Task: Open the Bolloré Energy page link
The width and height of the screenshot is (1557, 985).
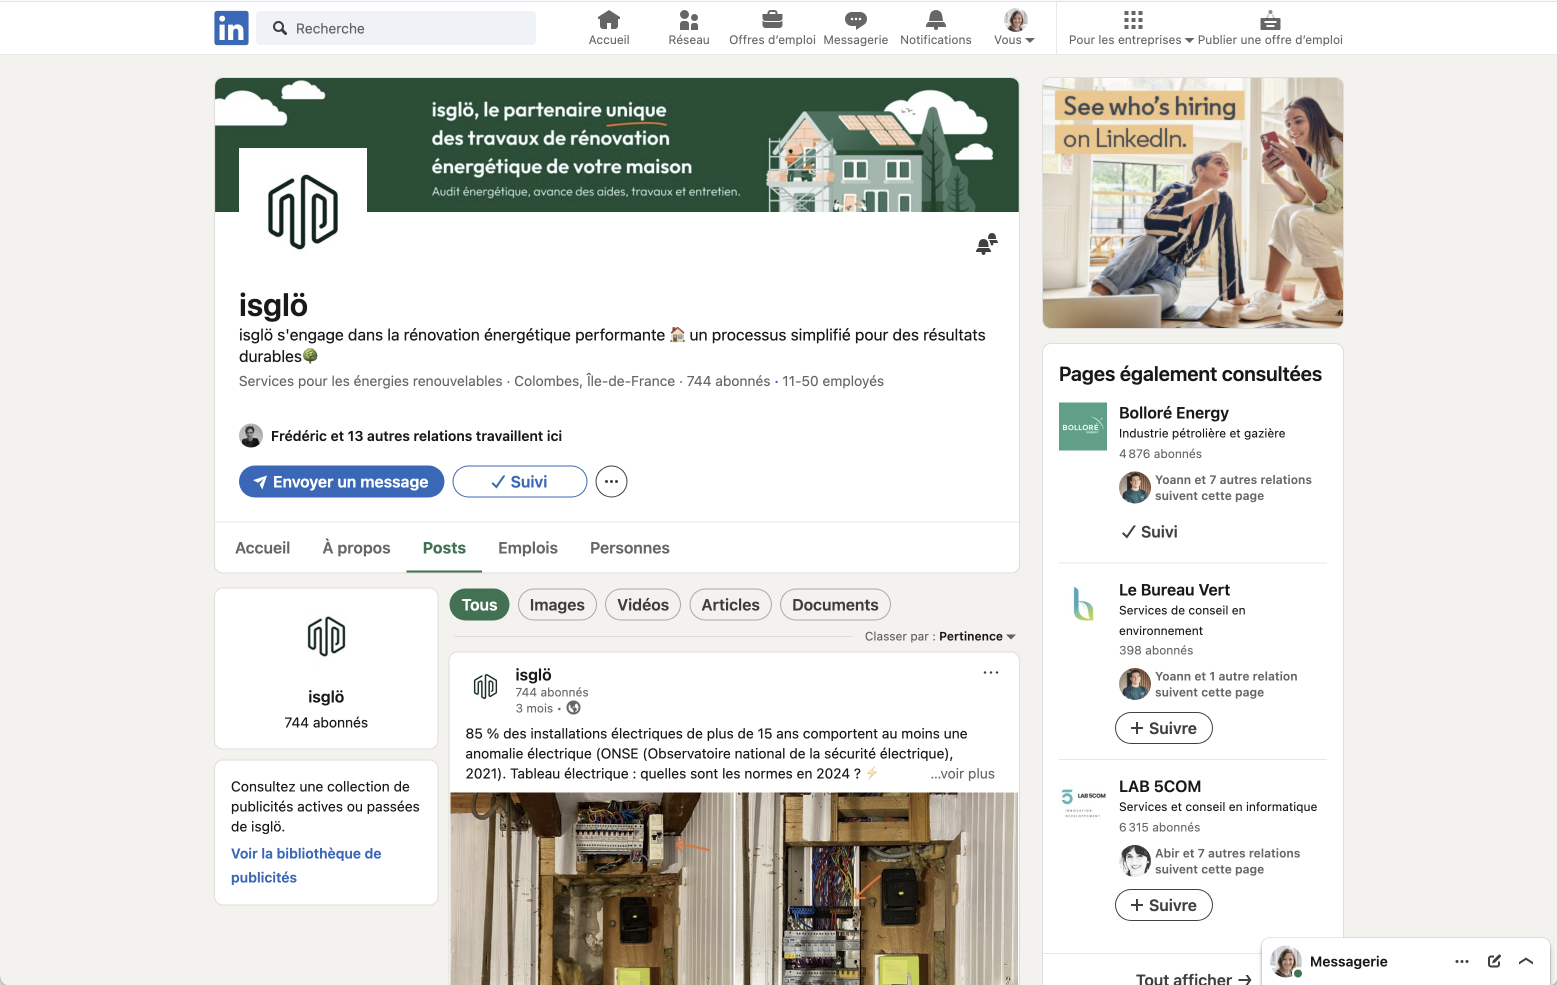Action: pyautogui.click(x=1174, y=413)
